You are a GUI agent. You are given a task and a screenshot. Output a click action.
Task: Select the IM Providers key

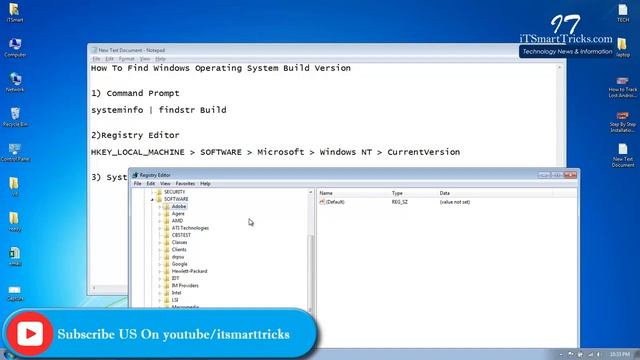click(x=185, y=286)
